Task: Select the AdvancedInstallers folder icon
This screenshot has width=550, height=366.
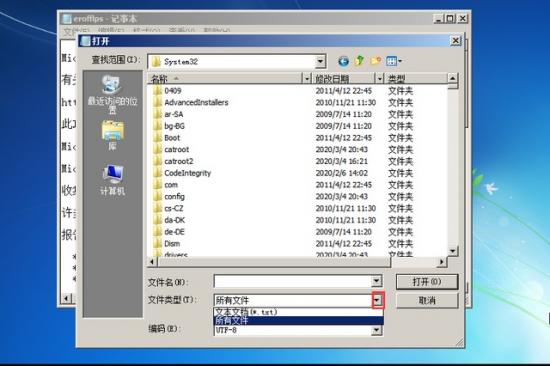Action: (157, 102)
